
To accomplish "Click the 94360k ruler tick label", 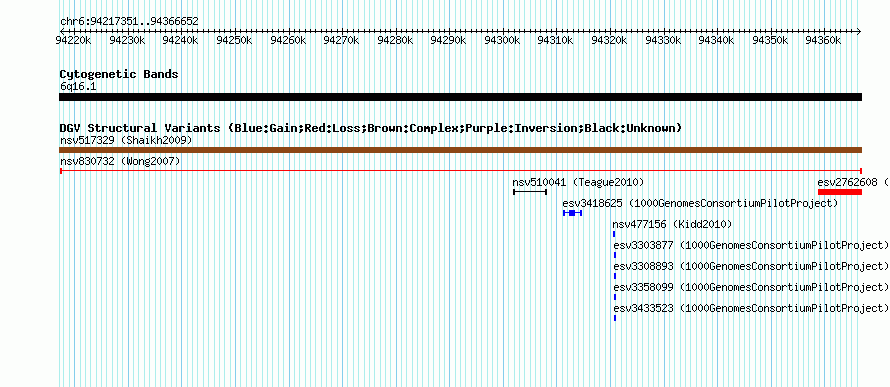I will click(823, 40).
